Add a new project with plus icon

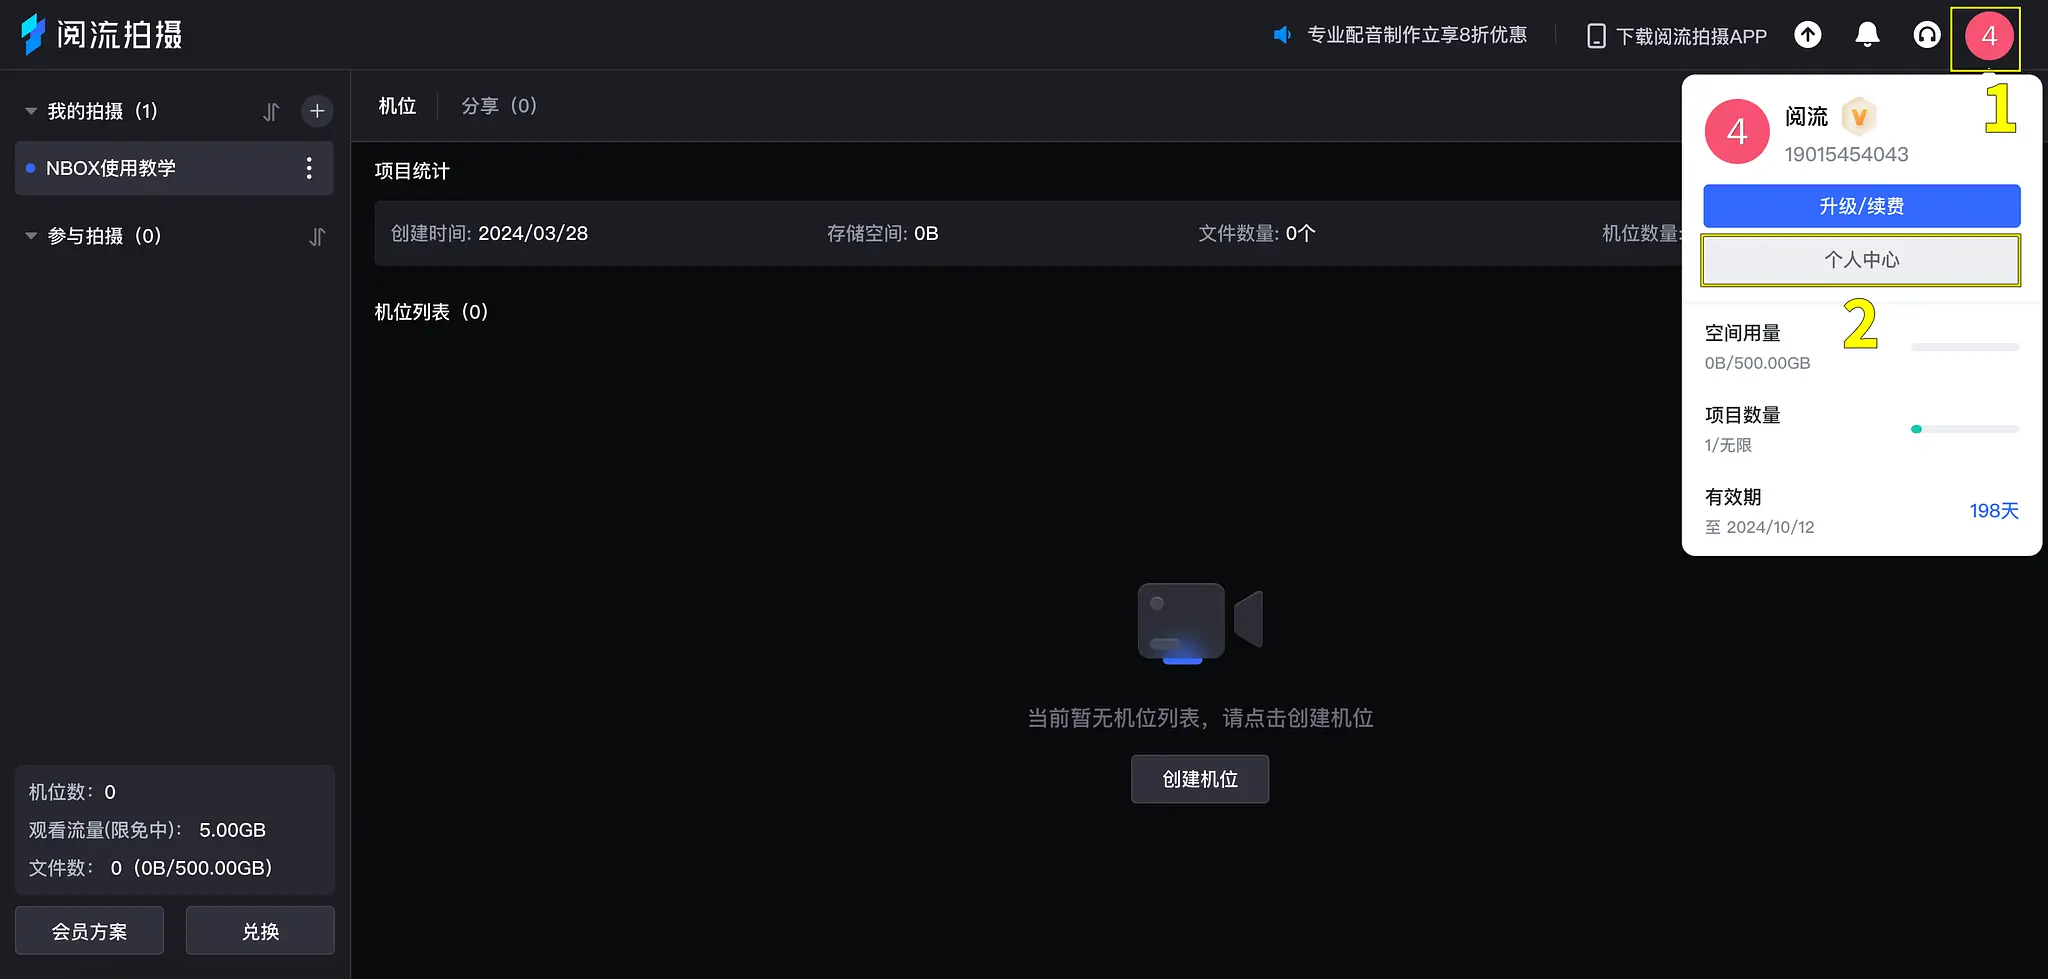point(317,111)
